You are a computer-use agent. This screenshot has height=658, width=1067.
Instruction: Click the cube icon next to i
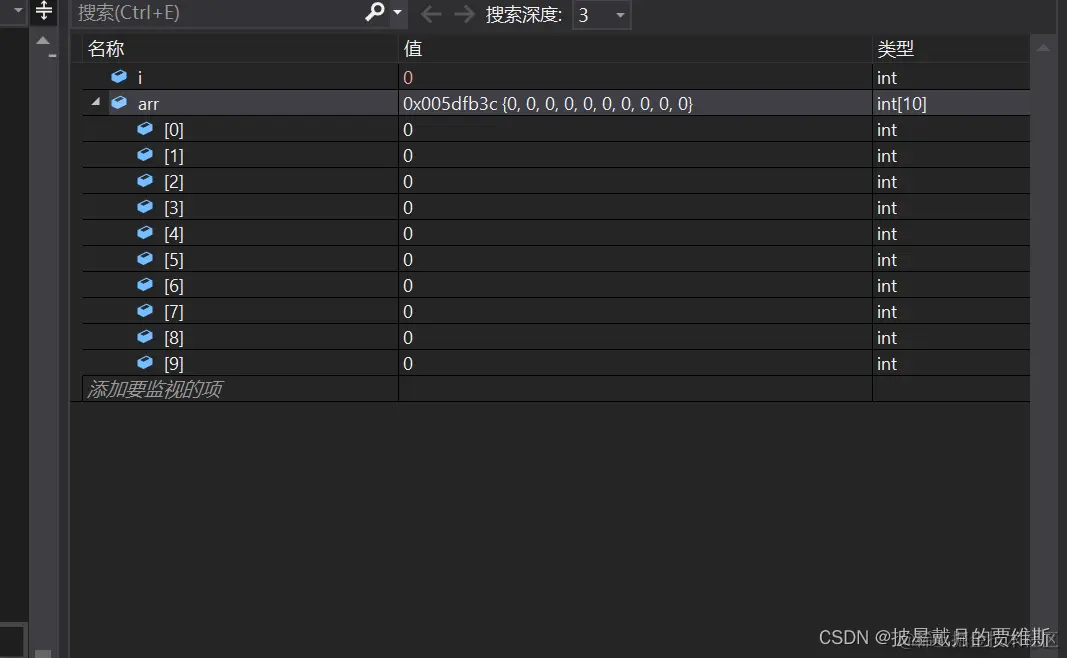(x=119, y=76)
